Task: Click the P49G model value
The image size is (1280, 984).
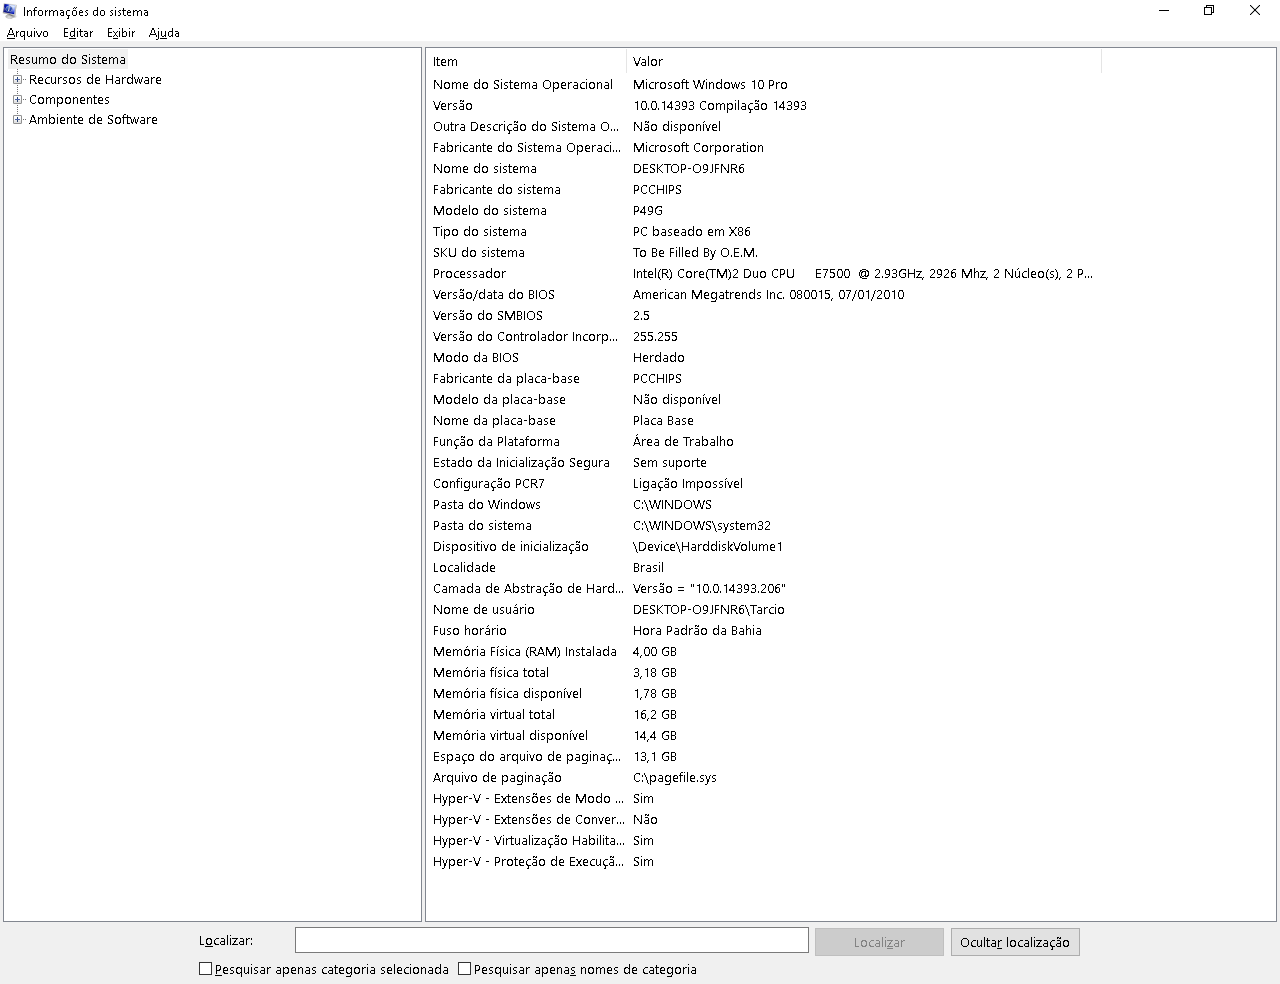Action: tap(648, 211)
